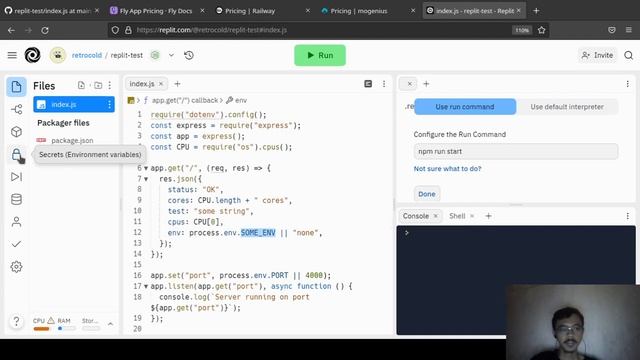This screenshot has height=360, width=640.
Task: Open the Help question mark icon
Action: 16,321
